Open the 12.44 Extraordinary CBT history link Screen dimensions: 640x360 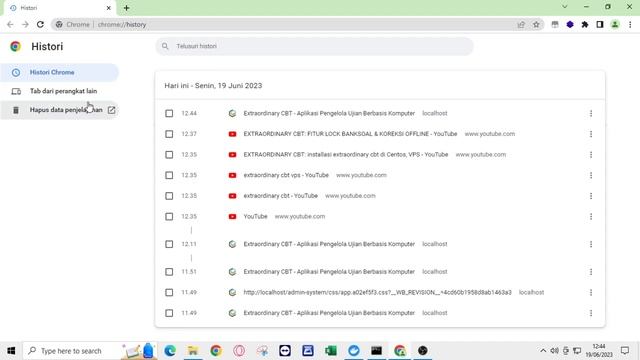329,113
